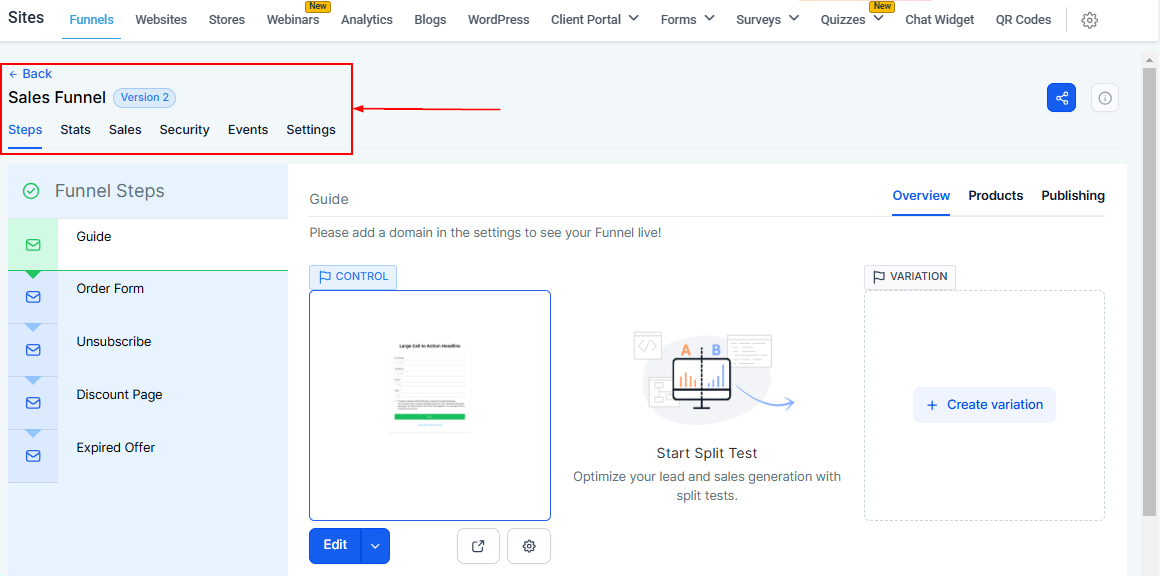Click the Unsubscribe step envelope icon
The height and width of the screenshot is (576, 1160).
33,350
